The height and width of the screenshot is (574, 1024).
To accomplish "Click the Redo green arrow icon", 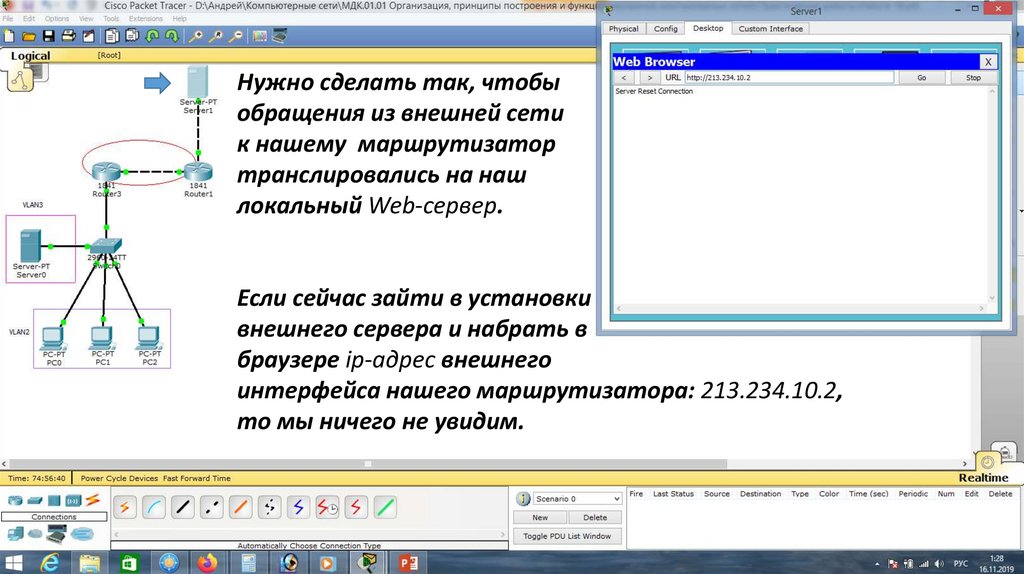I will click(x=172, y=37).
